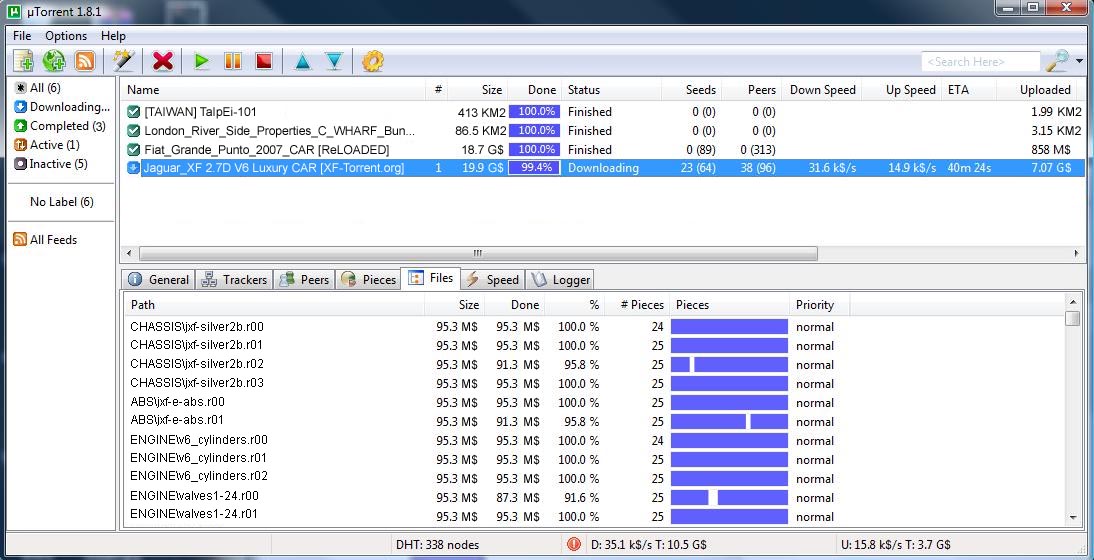Click the Create New Torrent wand icon
Image resolution: width=1094 pixels, height=560 pixels.
(x=123, y=61)
